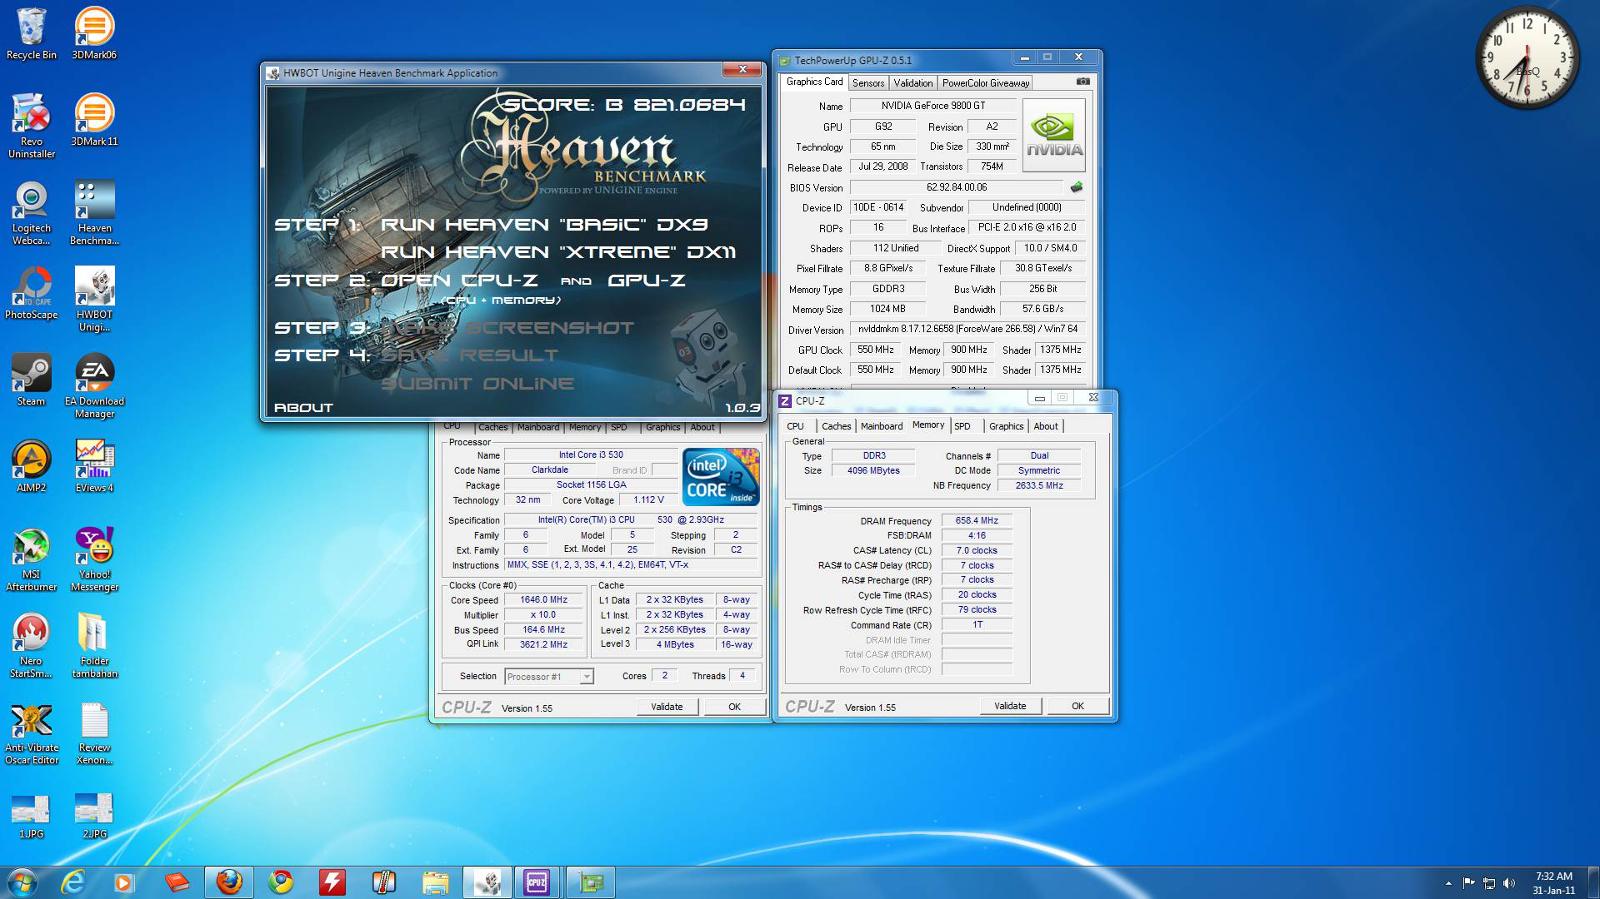Click the GPU-Z screenshot camera icon
Image resolution: width=1600 pixels, height=899 pixels.
click(1082, 82)
